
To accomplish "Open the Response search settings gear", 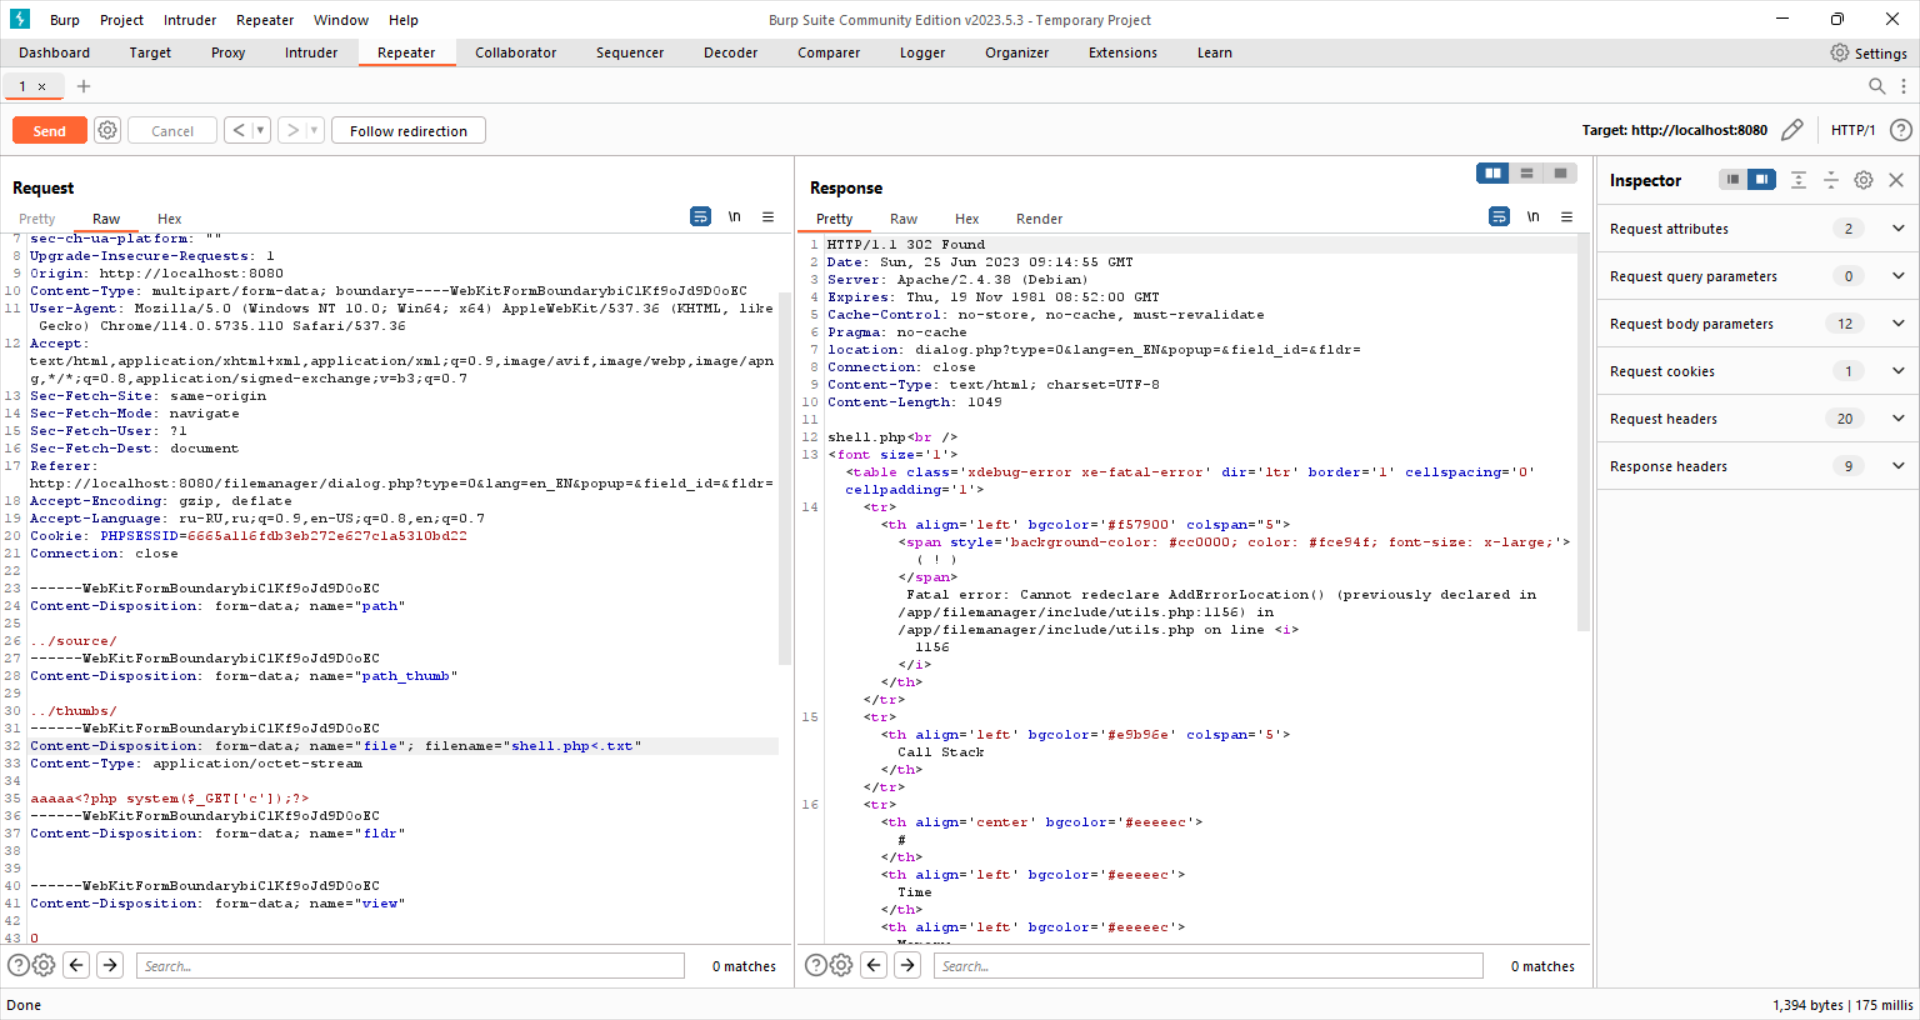I will (x=842, y=965).
